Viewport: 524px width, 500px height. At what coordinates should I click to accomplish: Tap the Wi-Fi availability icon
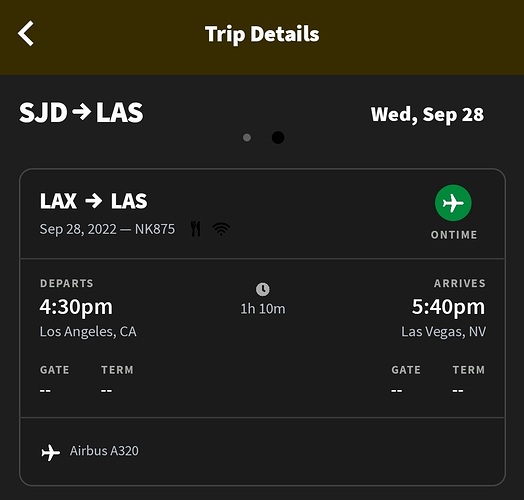[221, 229]
